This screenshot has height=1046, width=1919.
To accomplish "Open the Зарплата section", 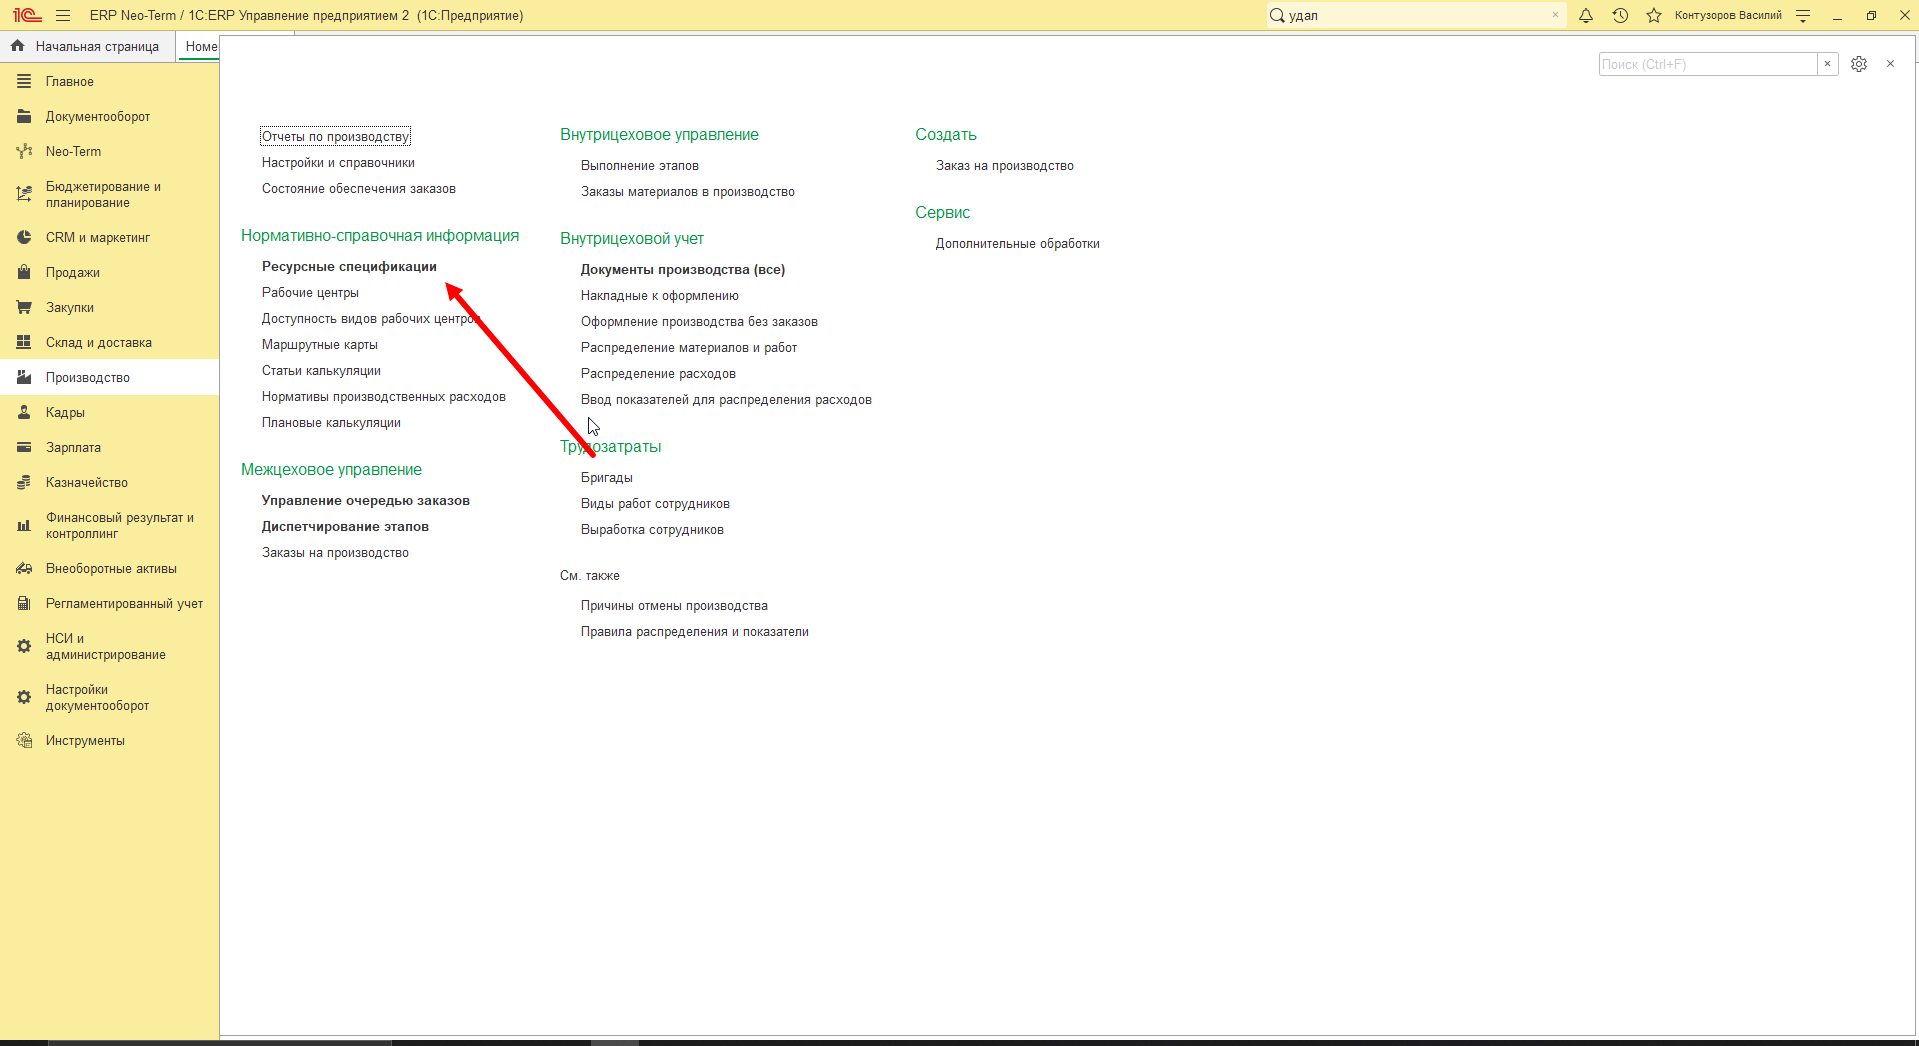I will [x=109, y=448].
